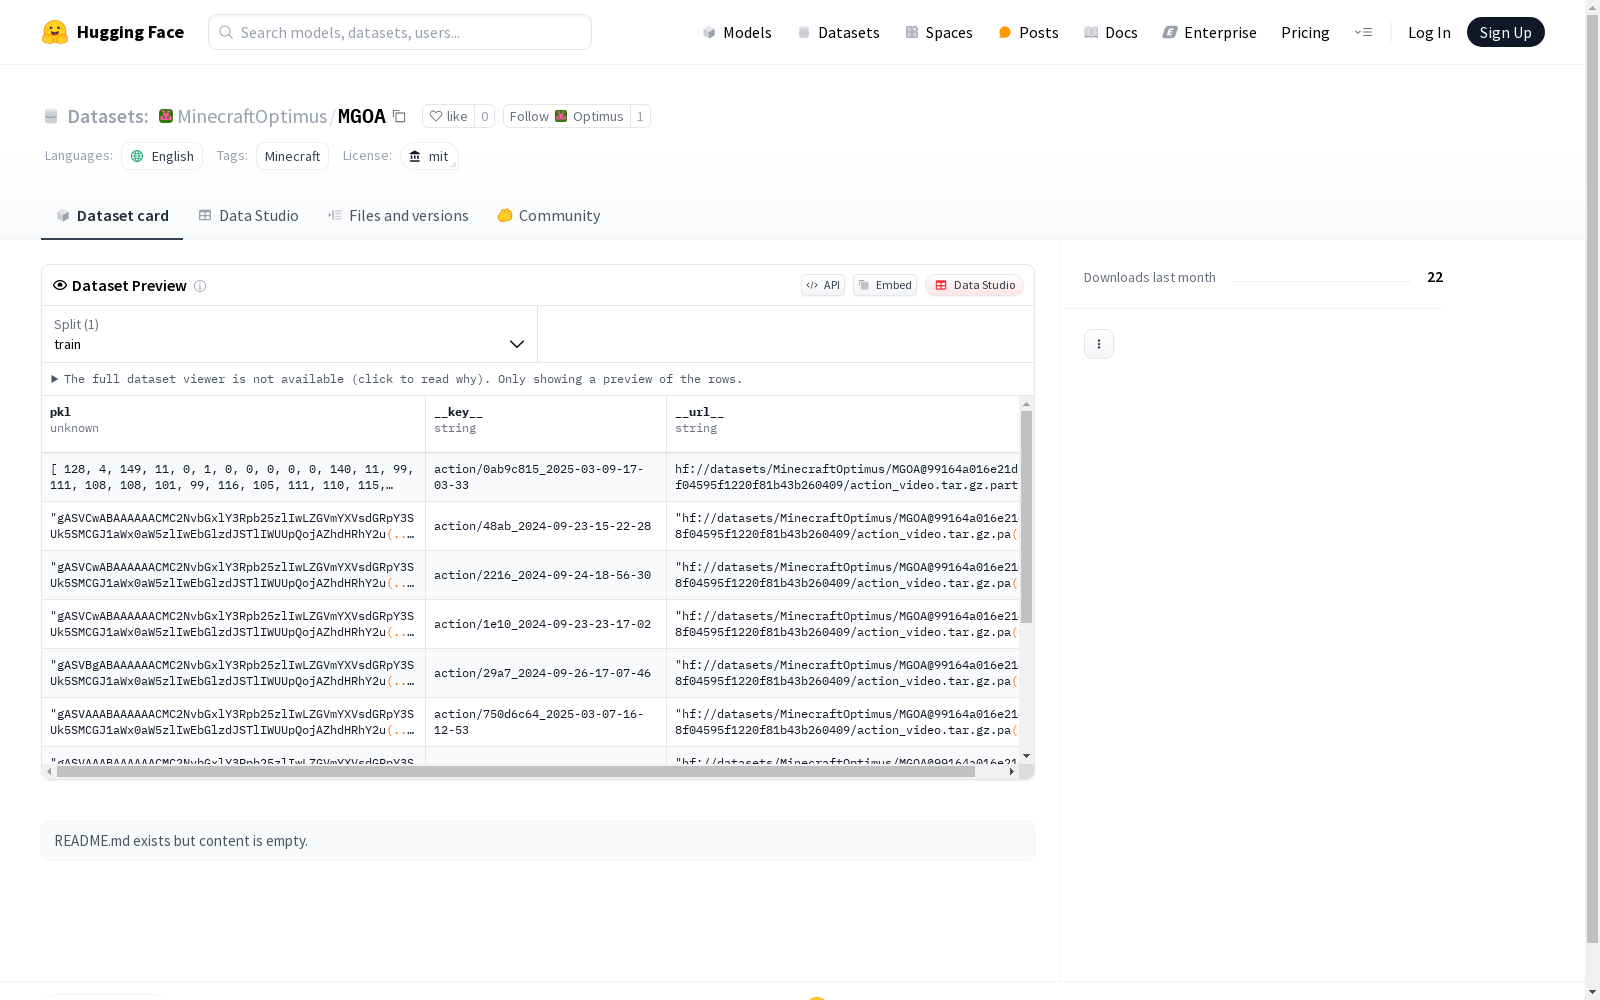The height and width of the screenshot is (1000, 1600).
Task: Click the Embed button
Action: point(885,285)
